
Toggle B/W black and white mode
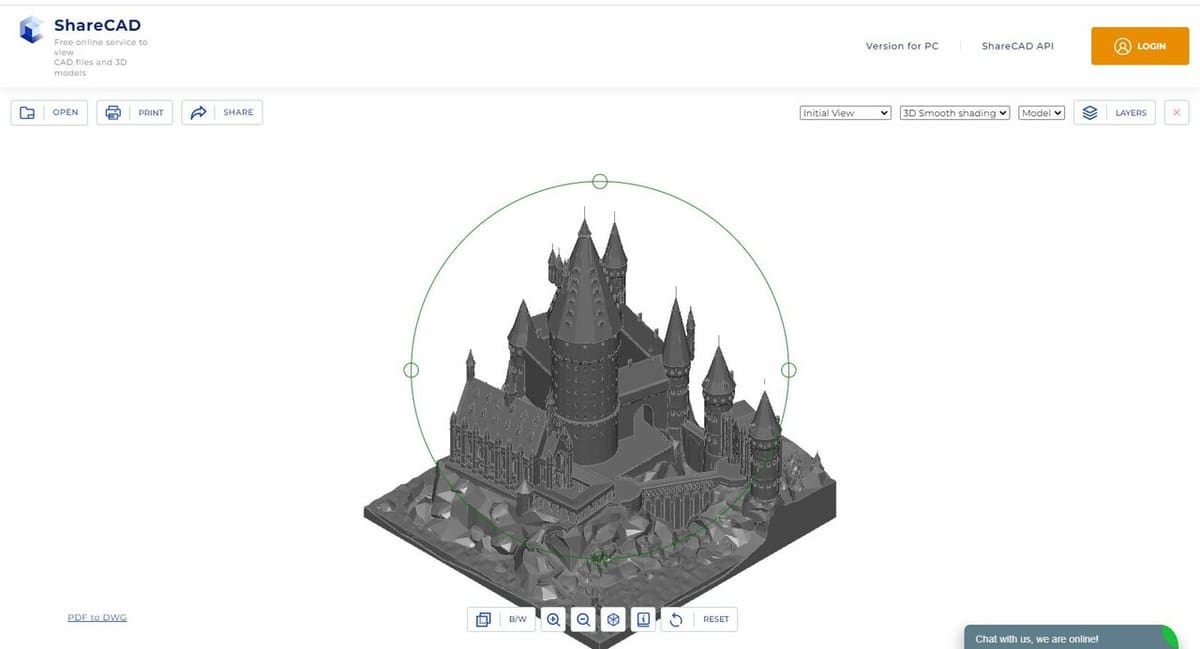[501, 619]
